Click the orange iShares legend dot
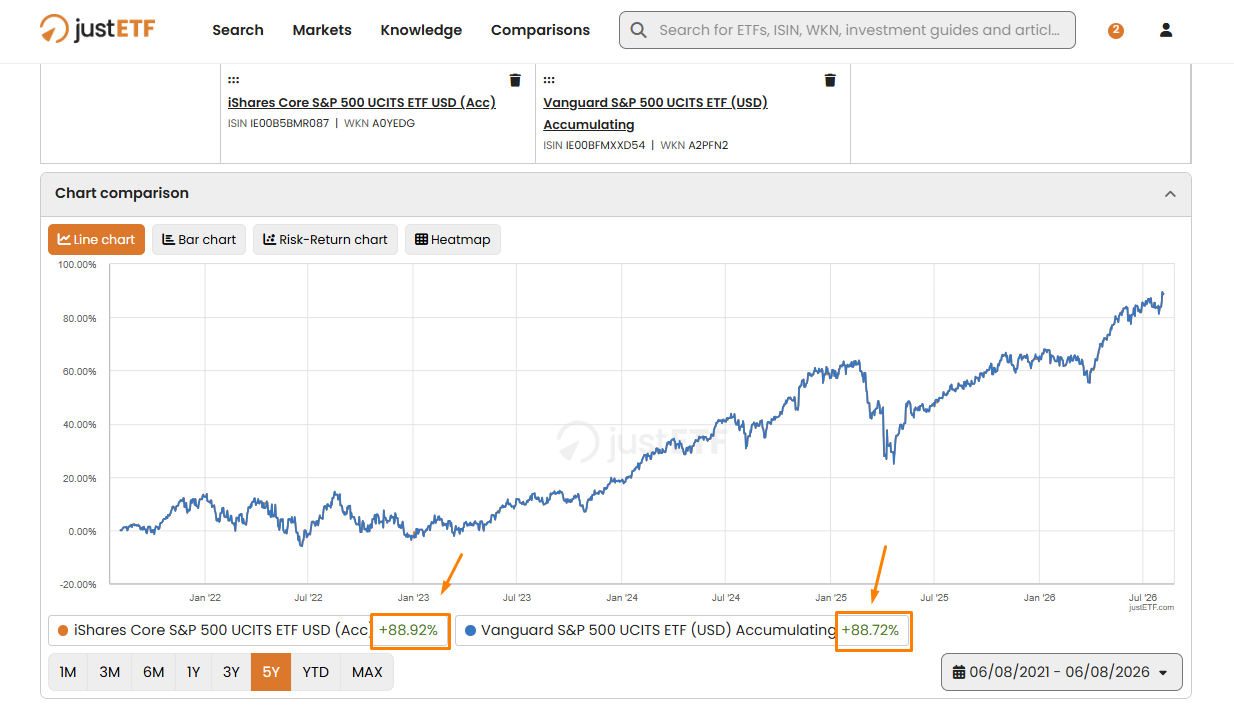1234x707 pixels. 63,630
